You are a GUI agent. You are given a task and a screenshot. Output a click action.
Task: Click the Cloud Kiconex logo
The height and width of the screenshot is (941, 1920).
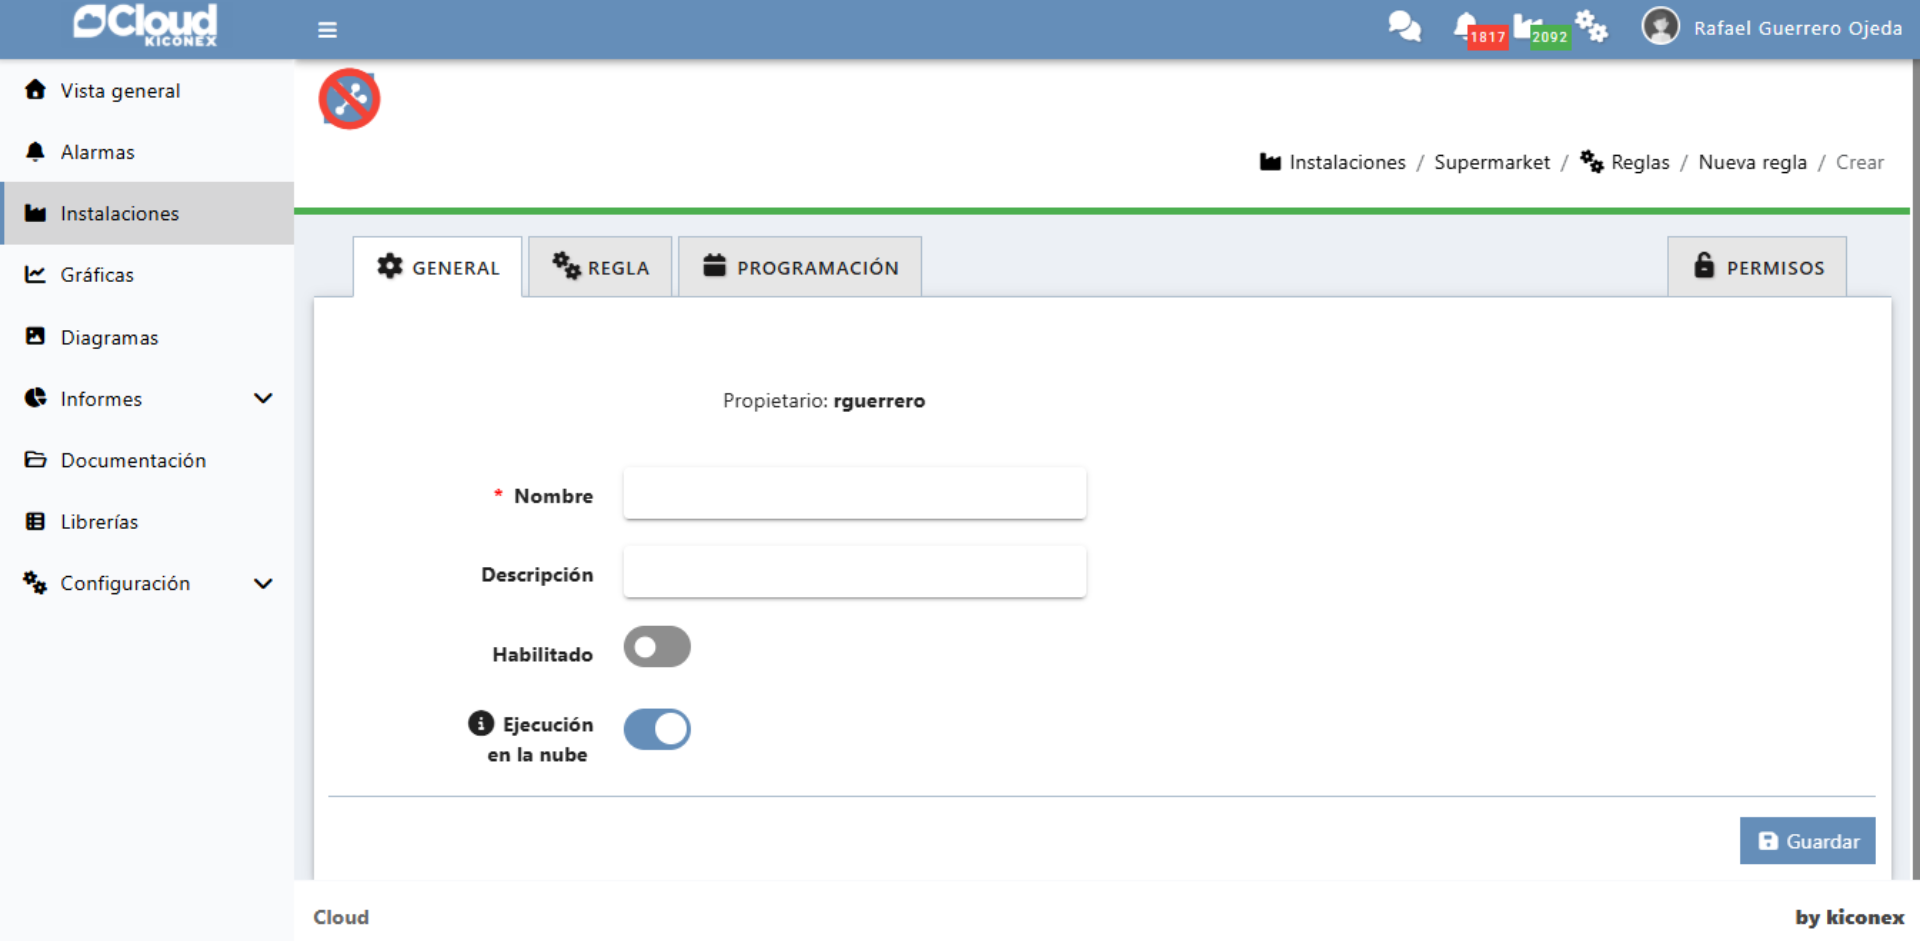pos(146,25)
